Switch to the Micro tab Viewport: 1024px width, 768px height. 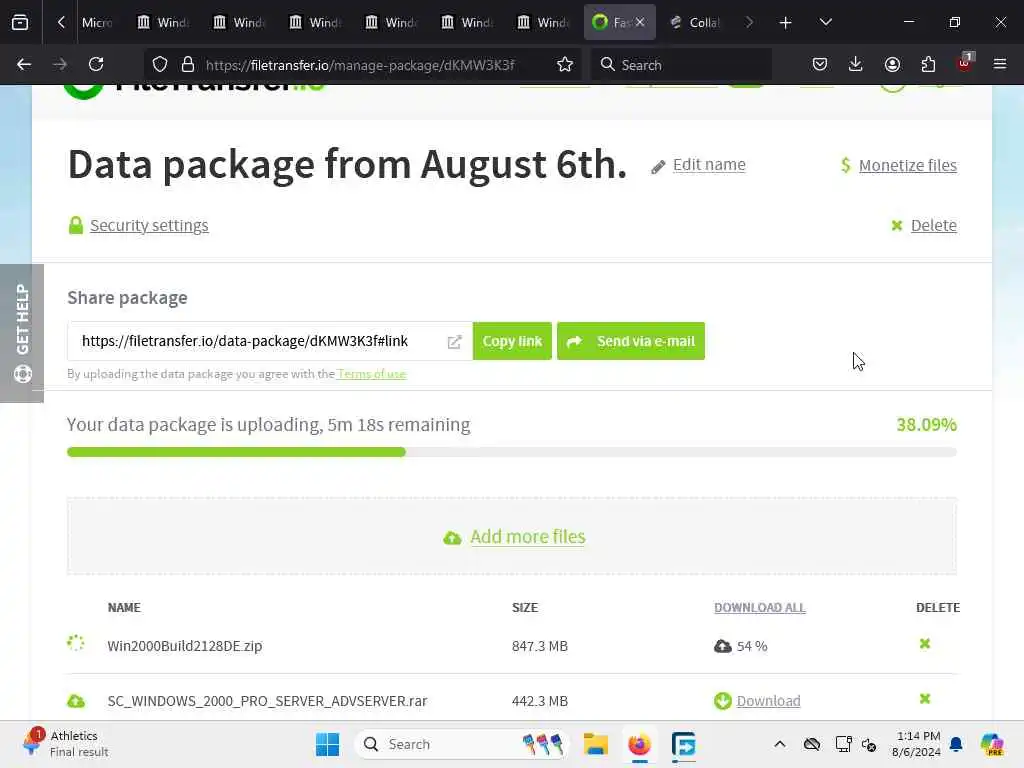coord(97,23)
